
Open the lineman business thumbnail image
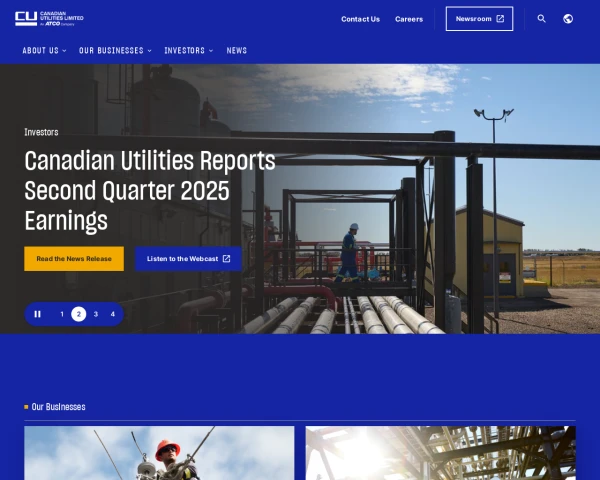point(159,453)
